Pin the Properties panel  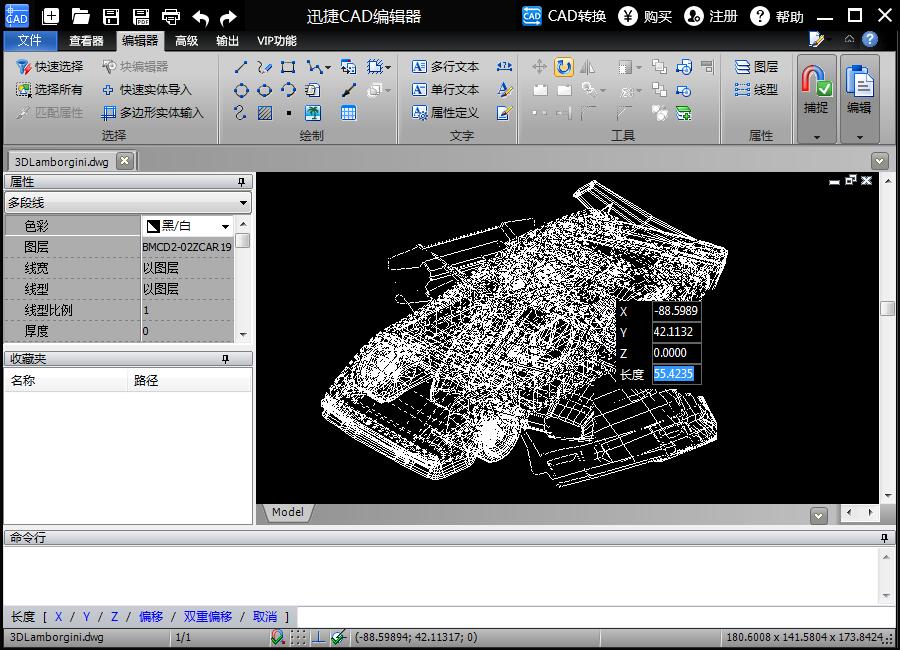point(242,182)
